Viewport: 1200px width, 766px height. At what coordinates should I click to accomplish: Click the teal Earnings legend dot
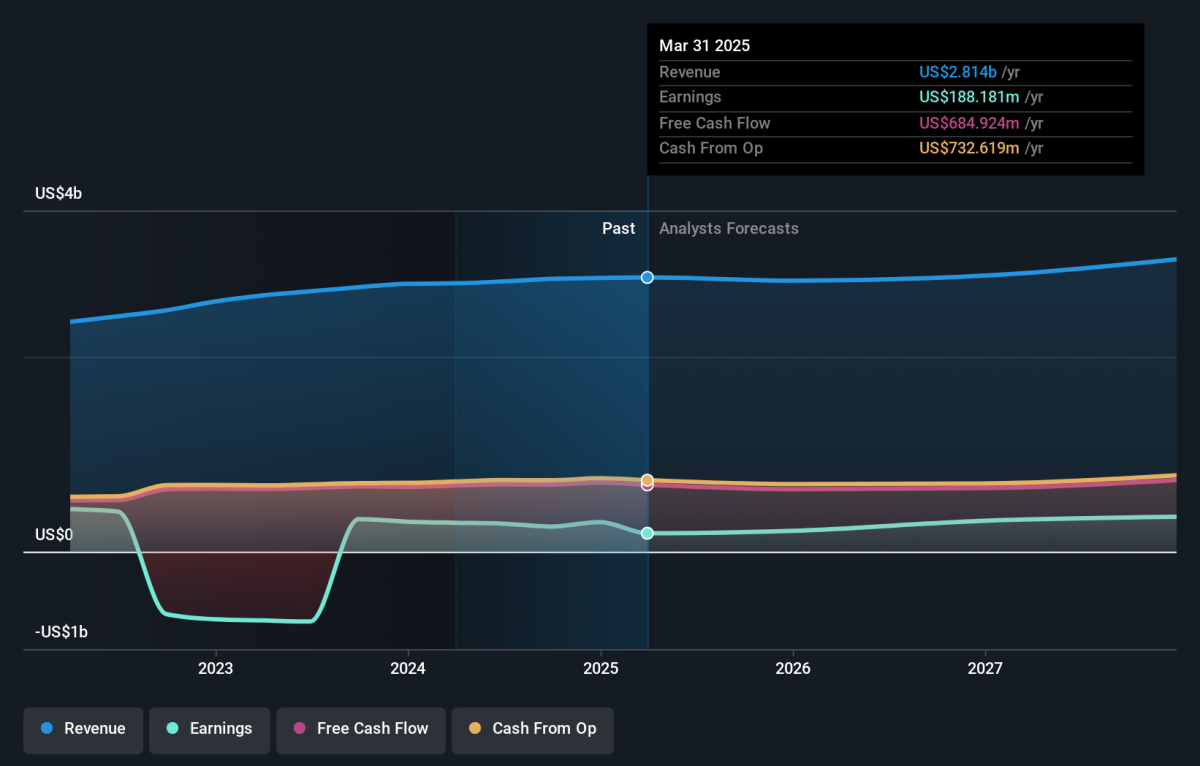[x=173, y=729]
